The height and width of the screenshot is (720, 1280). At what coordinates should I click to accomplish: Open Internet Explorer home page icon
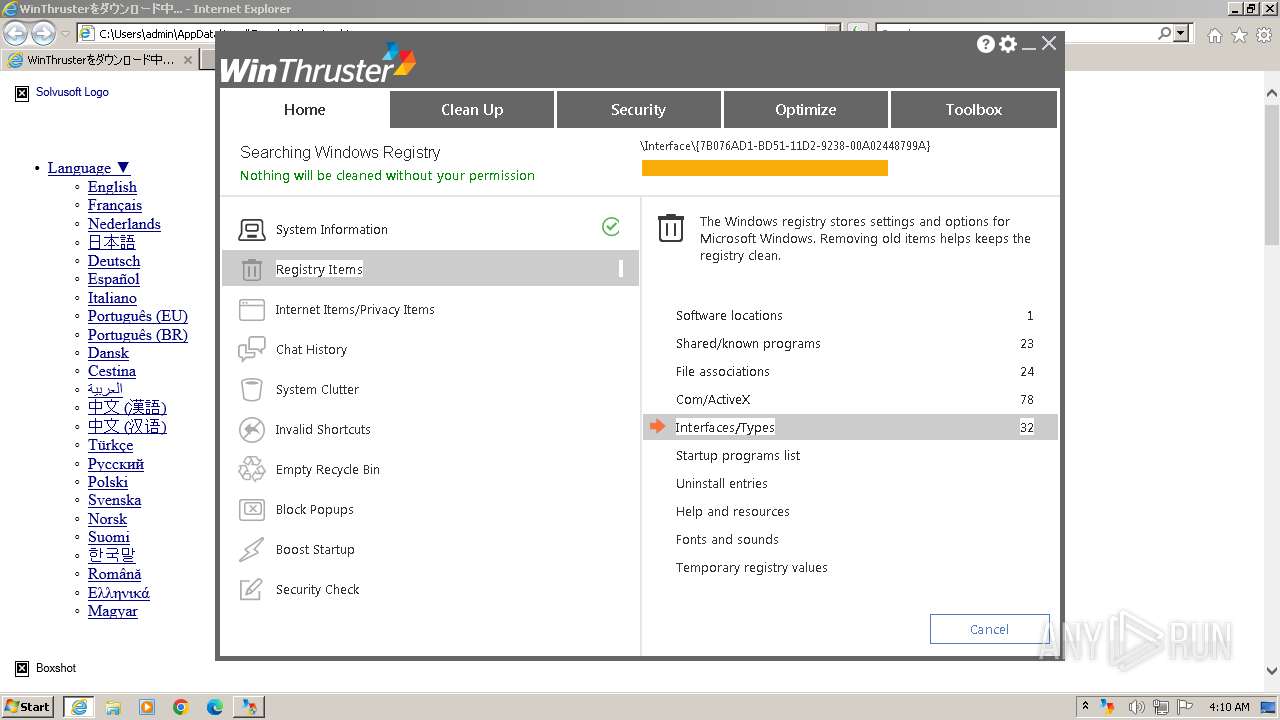[1215, 35]
